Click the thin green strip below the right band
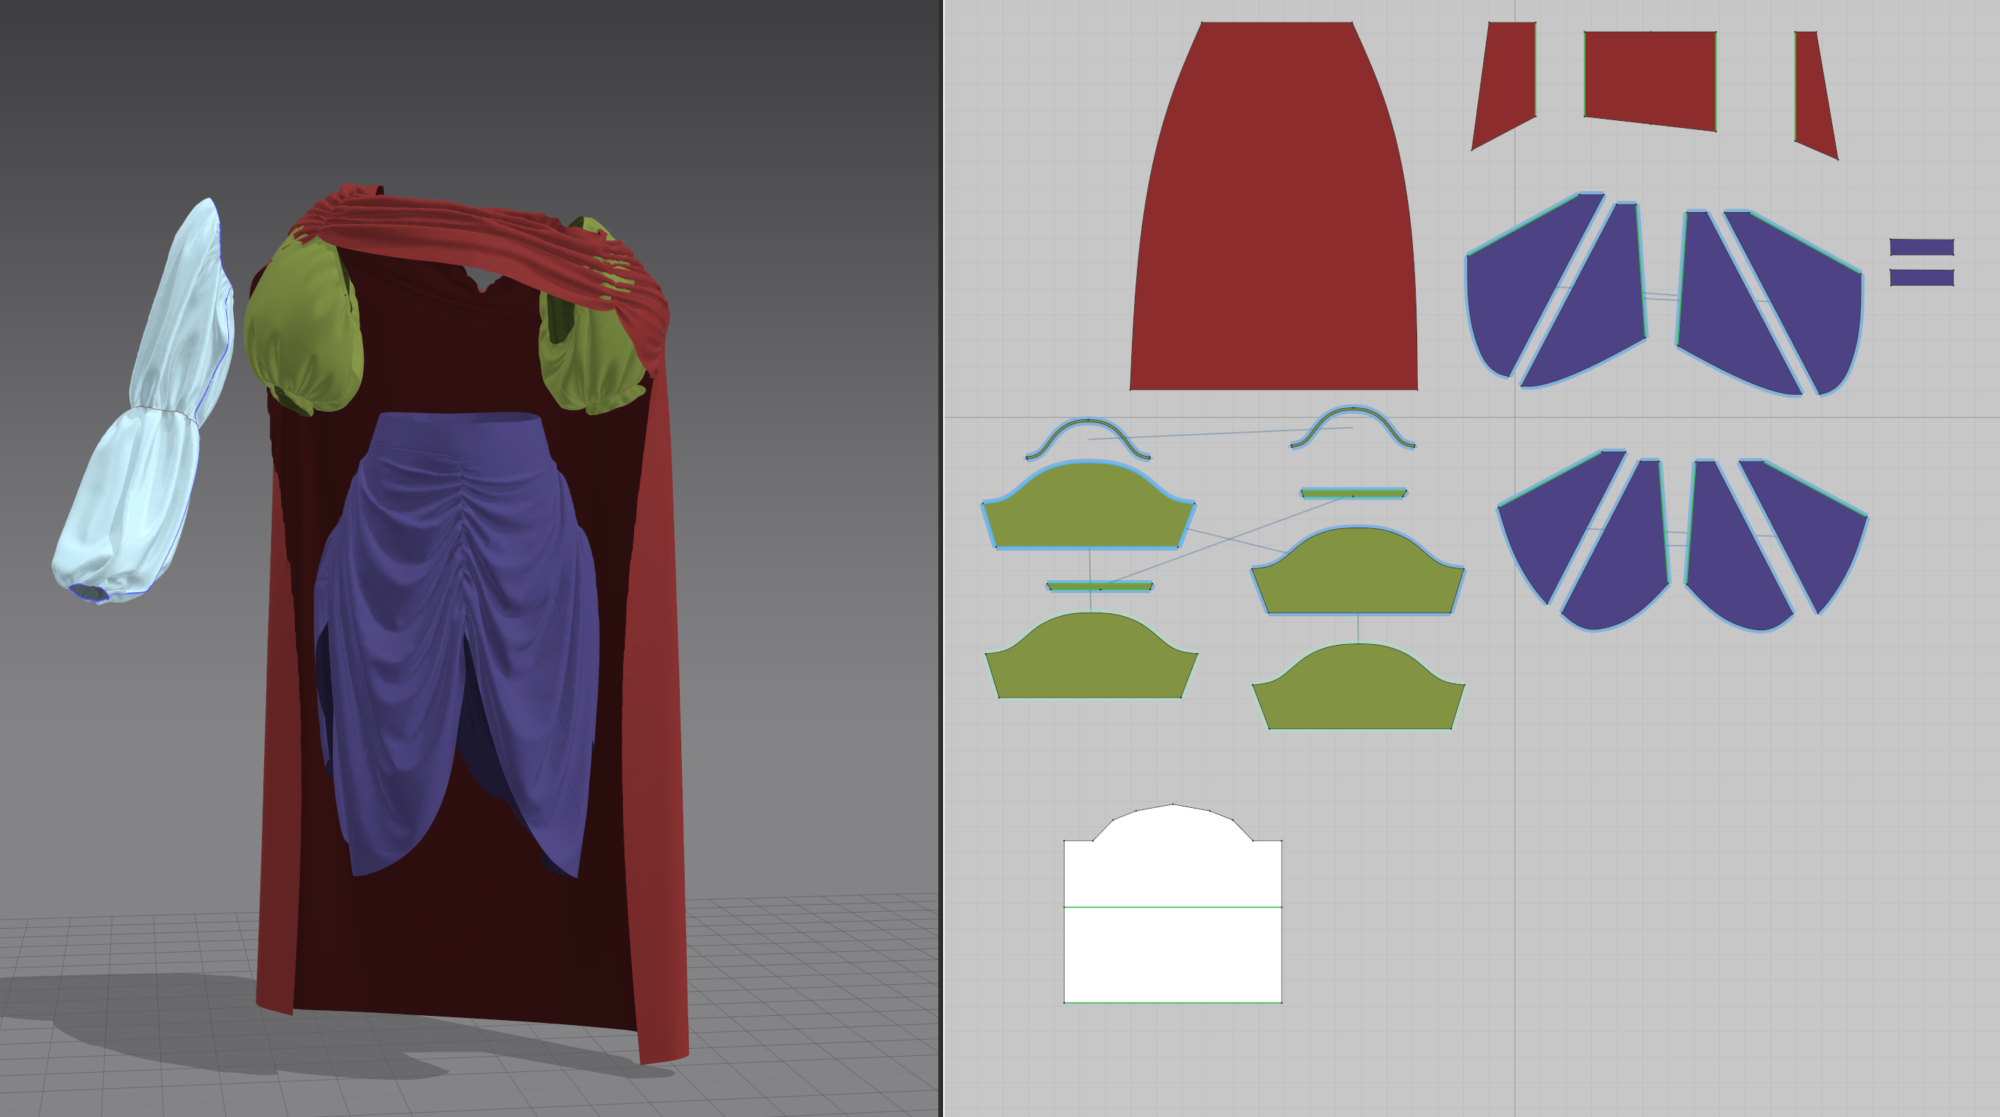 (1353, 493)
